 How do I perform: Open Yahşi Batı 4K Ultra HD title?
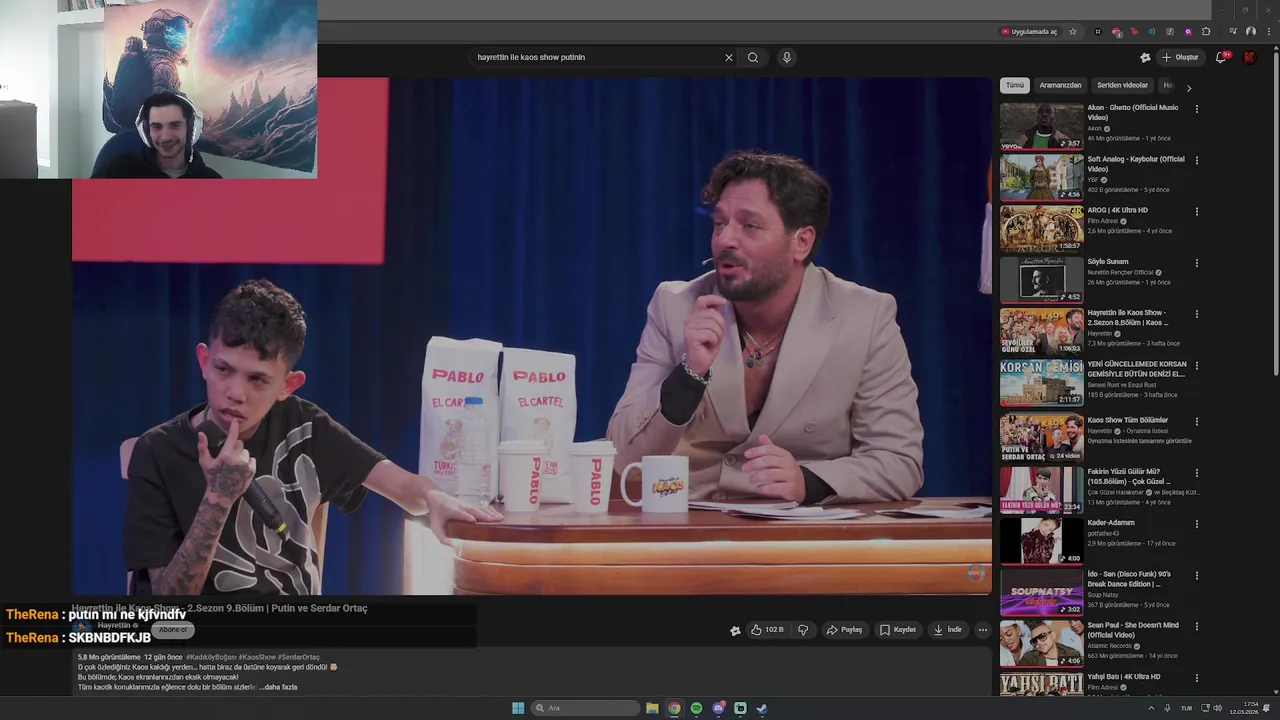coord(1124,677)
